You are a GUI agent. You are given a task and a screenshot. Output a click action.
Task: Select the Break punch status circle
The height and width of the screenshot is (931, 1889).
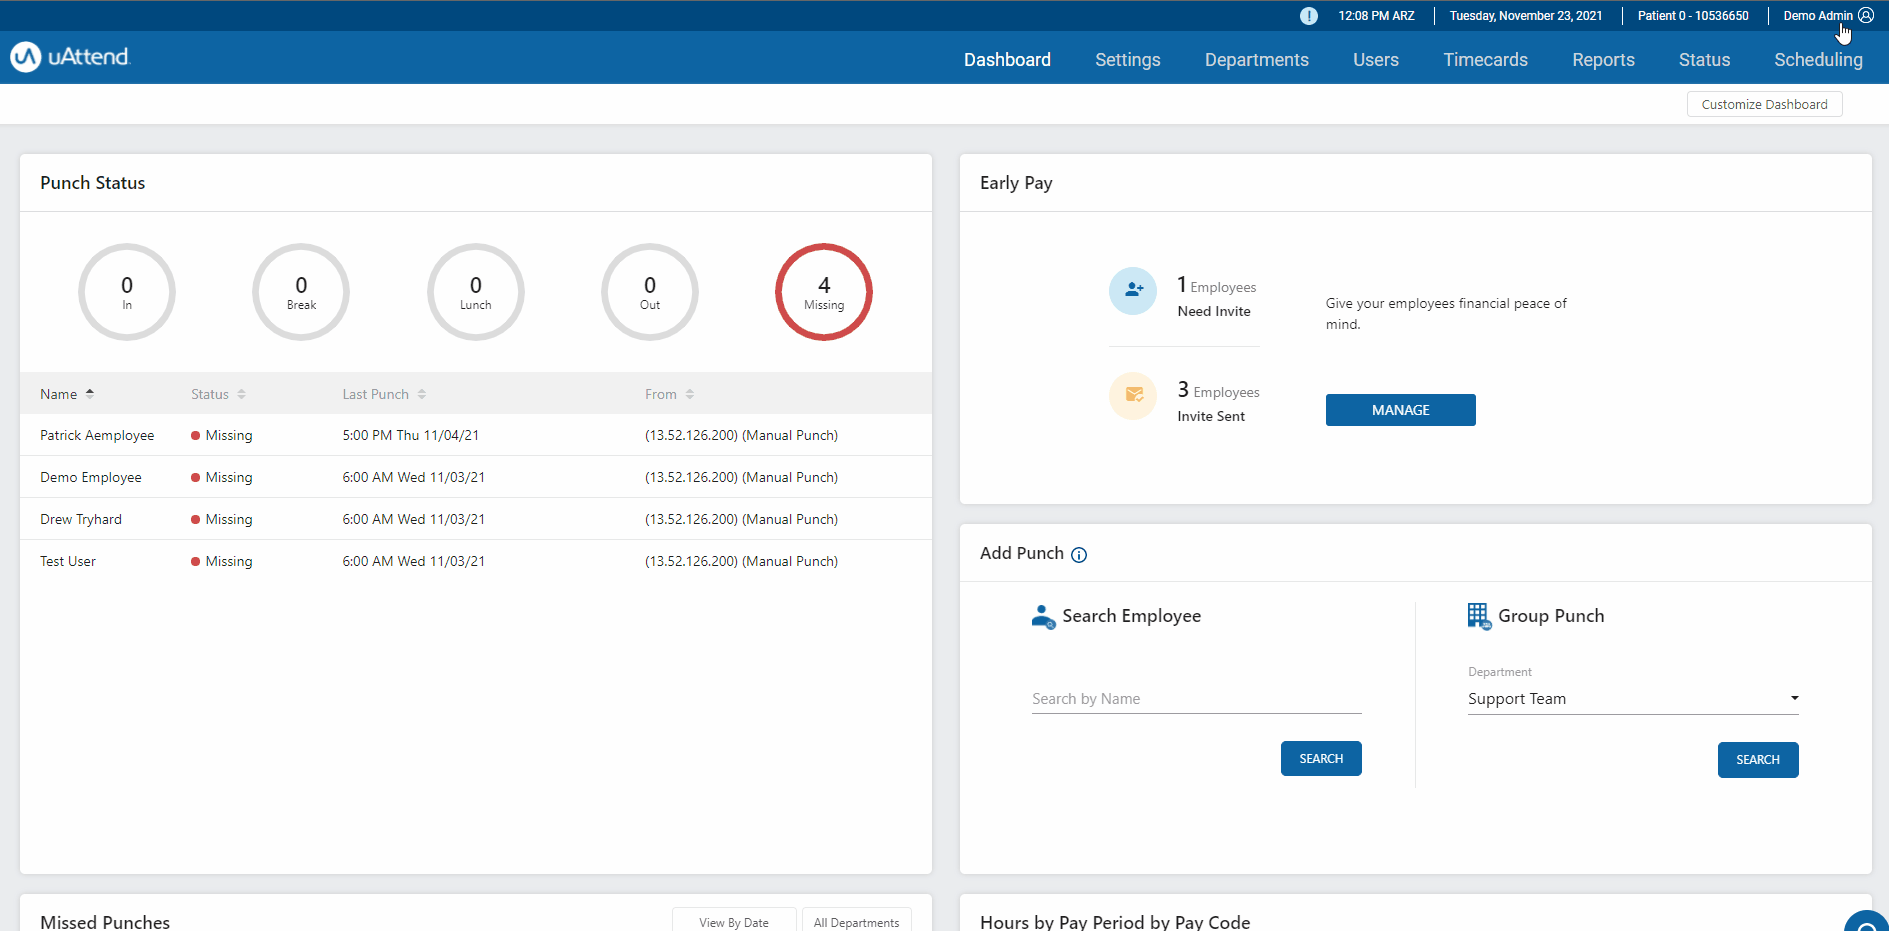tap(301, 292)
